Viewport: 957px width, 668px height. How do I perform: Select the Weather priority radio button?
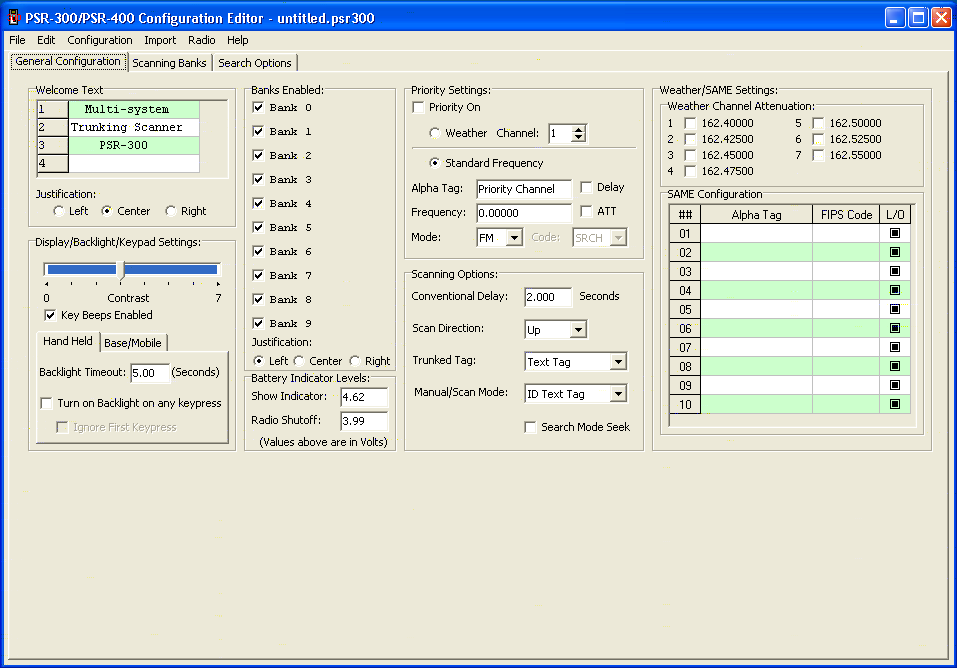pos(435,133)
